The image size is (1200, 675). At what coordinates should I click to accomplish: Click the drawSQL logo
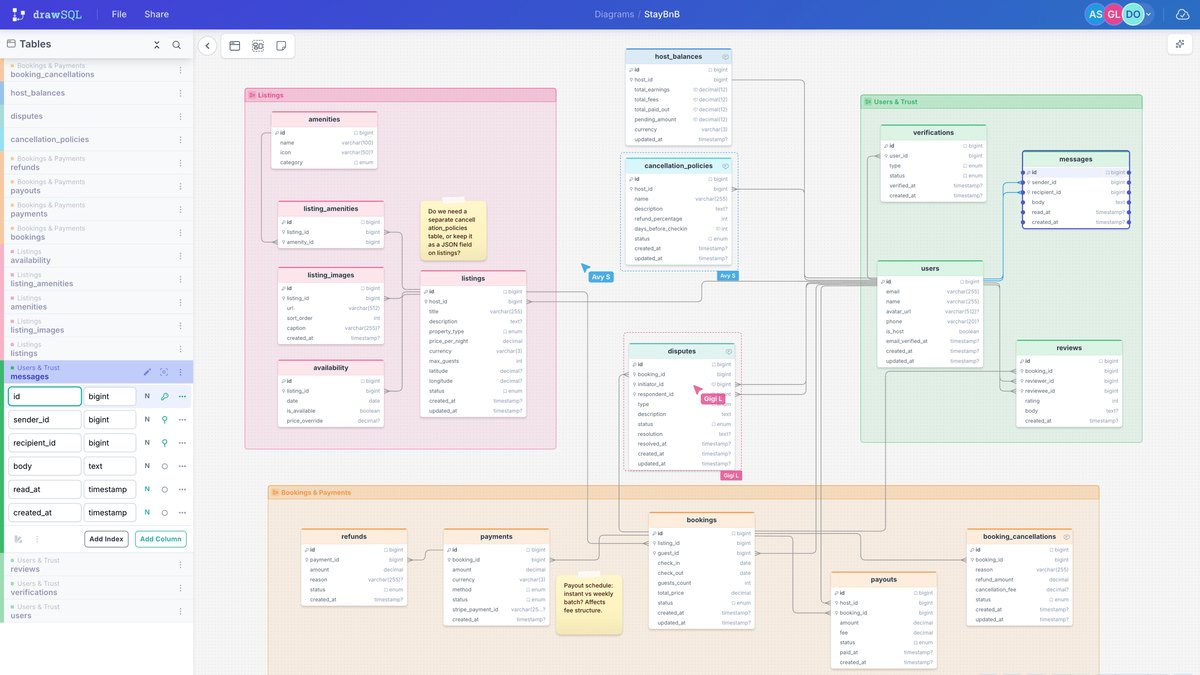point(48,15)
